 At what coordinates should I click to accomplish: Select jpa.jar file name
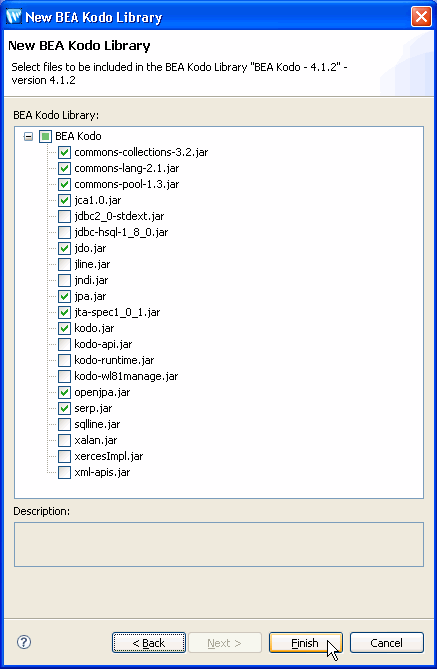click(x=90, y=297)
